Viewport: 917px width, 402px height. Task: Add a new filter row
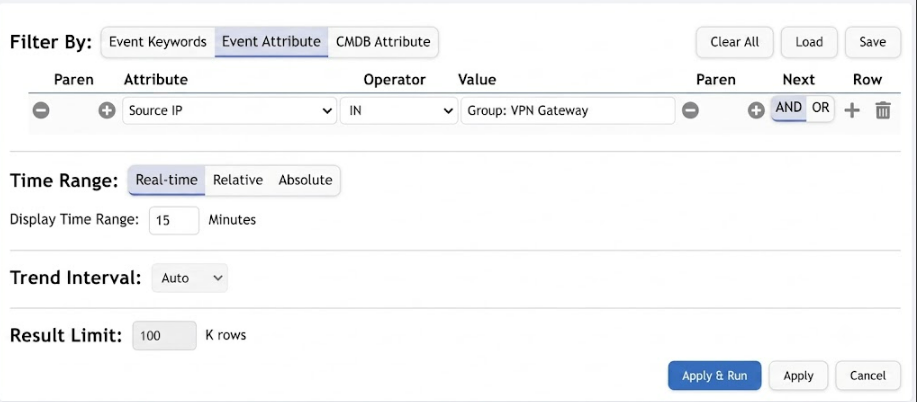coord(852,110)
